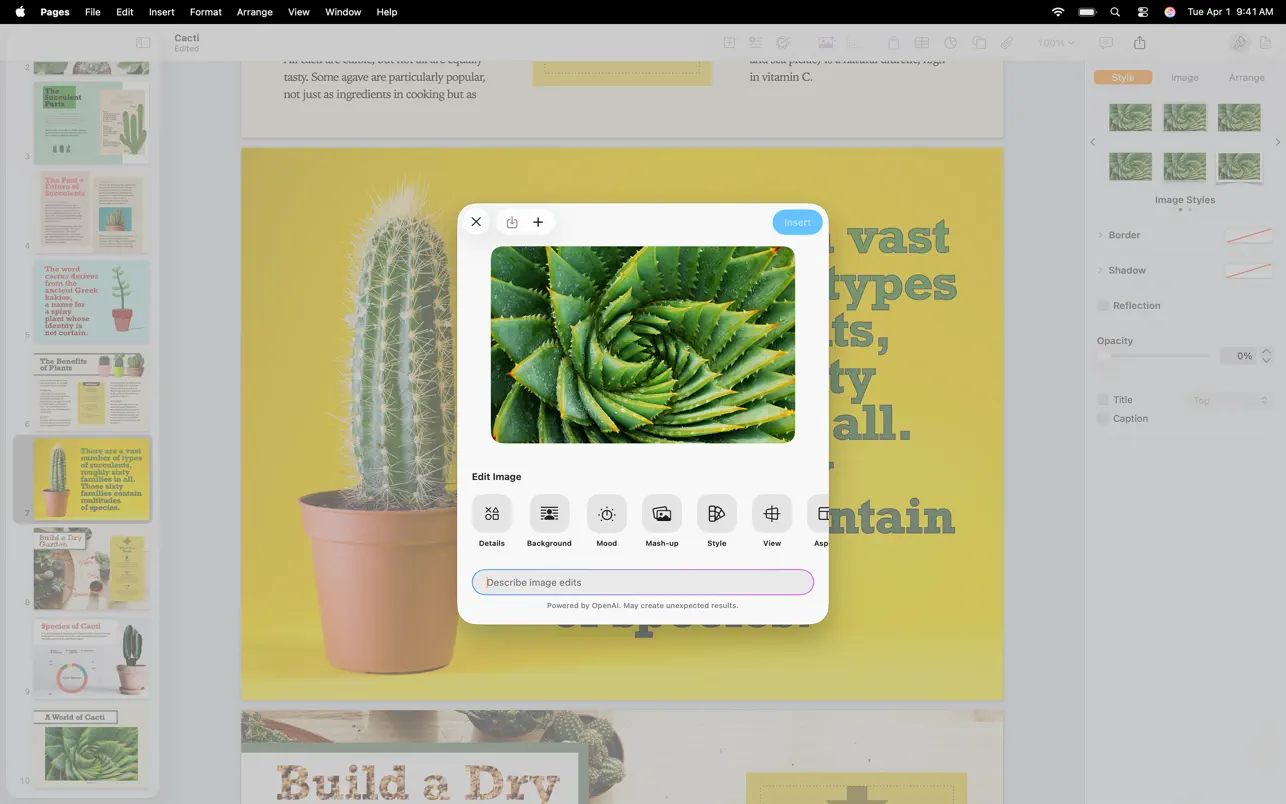Click the share icon in toolbar
1286x804 pixels.
(1140, 43)
